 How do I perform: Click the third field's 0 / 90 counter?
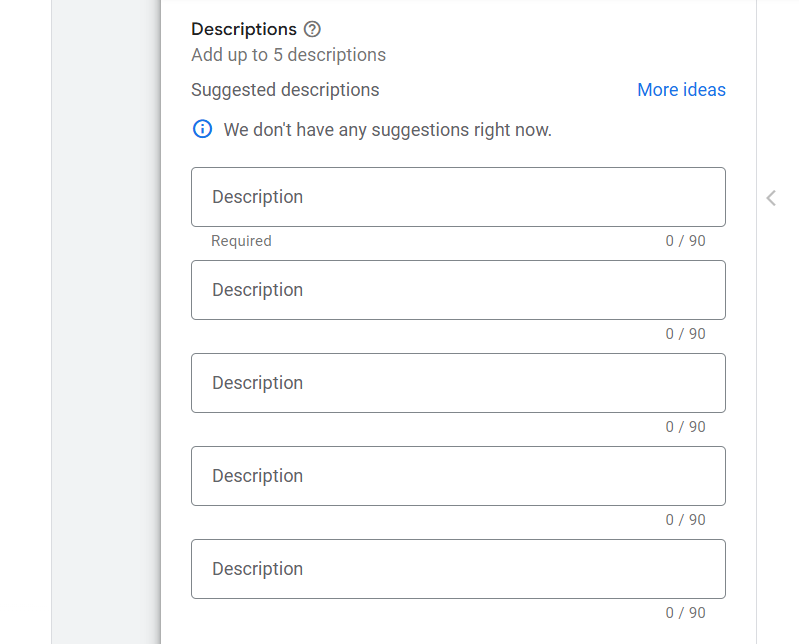685,427
